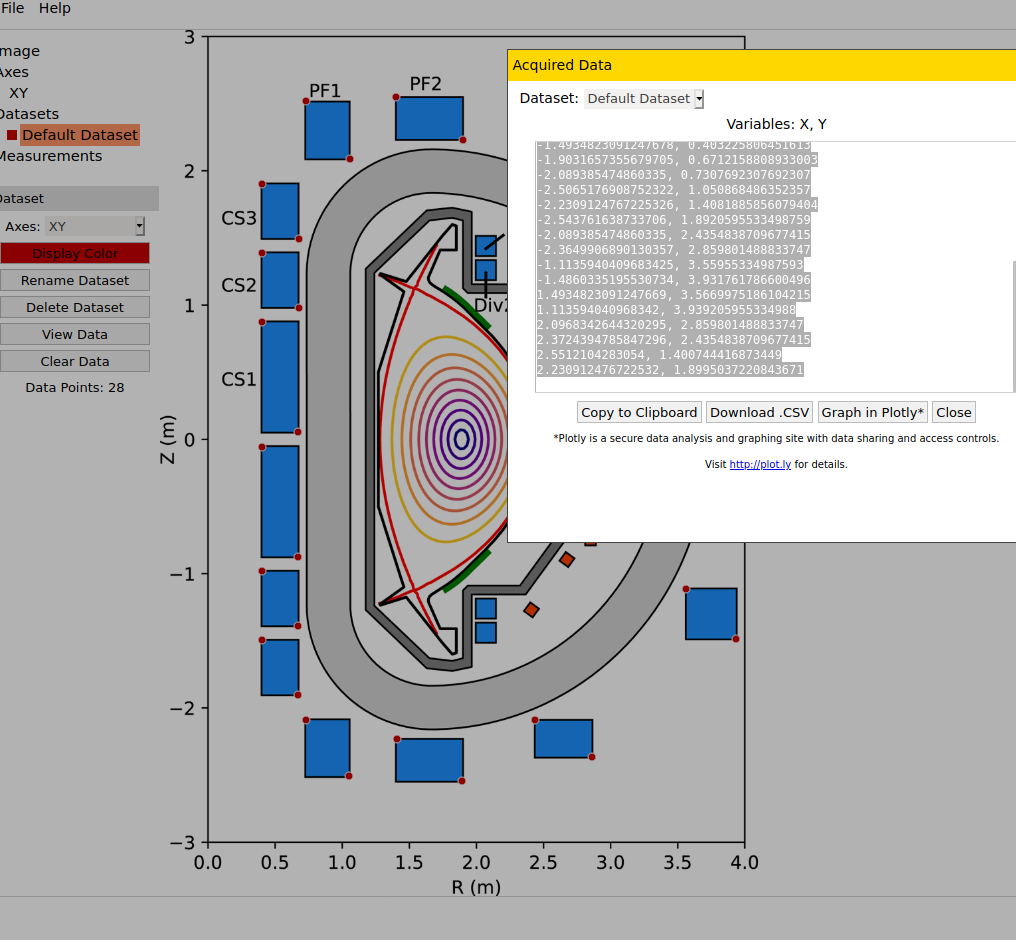Click the Data Points: 28 label

(x=75, y=387)
